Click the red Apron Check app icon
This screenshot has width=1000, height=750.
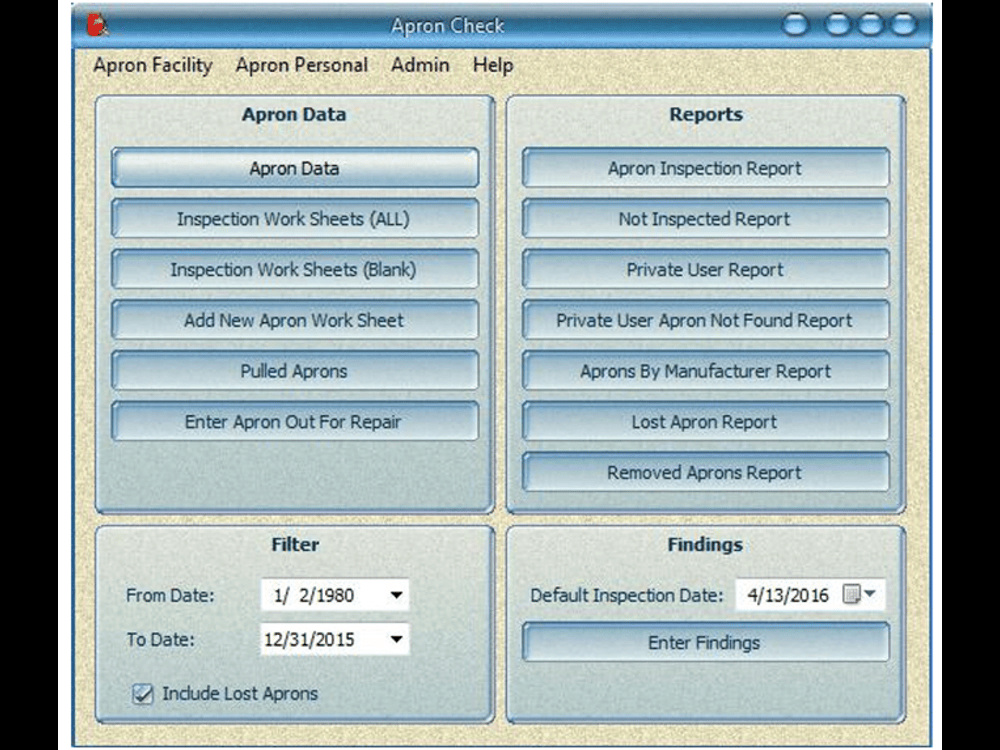(x=98, y=24)
